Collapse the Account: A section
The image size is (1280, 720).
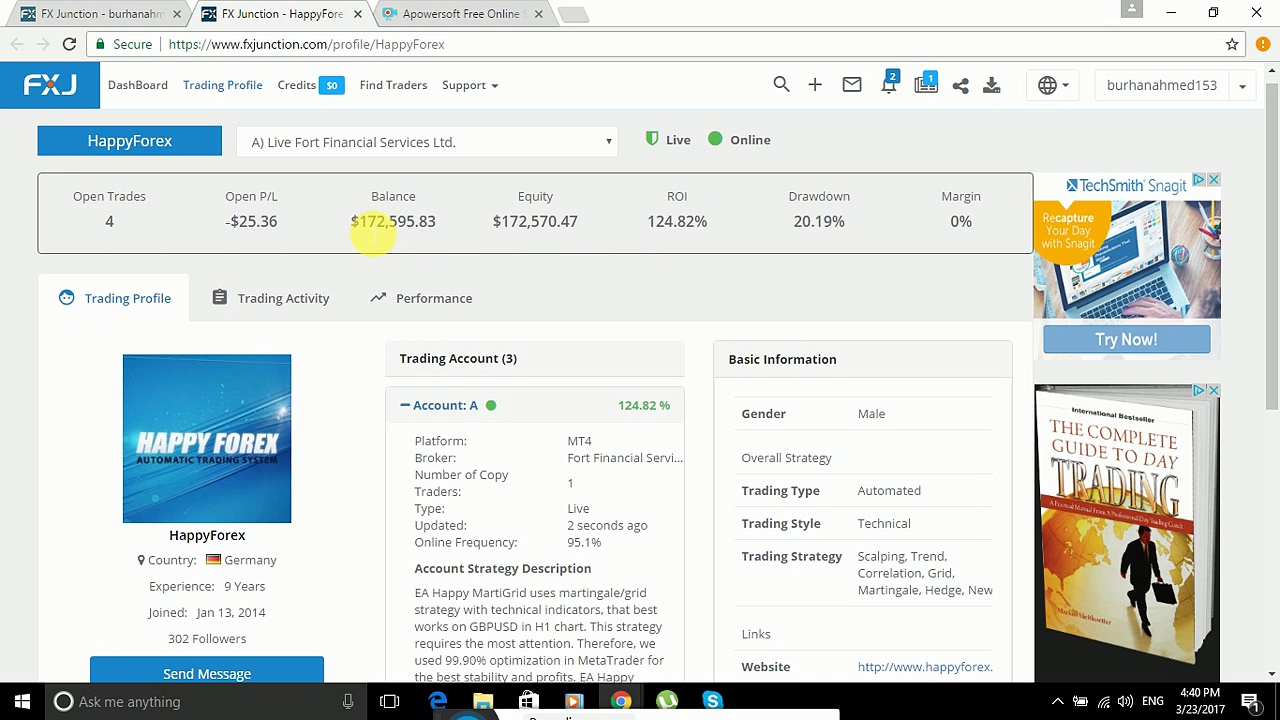[x=440, y=405]
